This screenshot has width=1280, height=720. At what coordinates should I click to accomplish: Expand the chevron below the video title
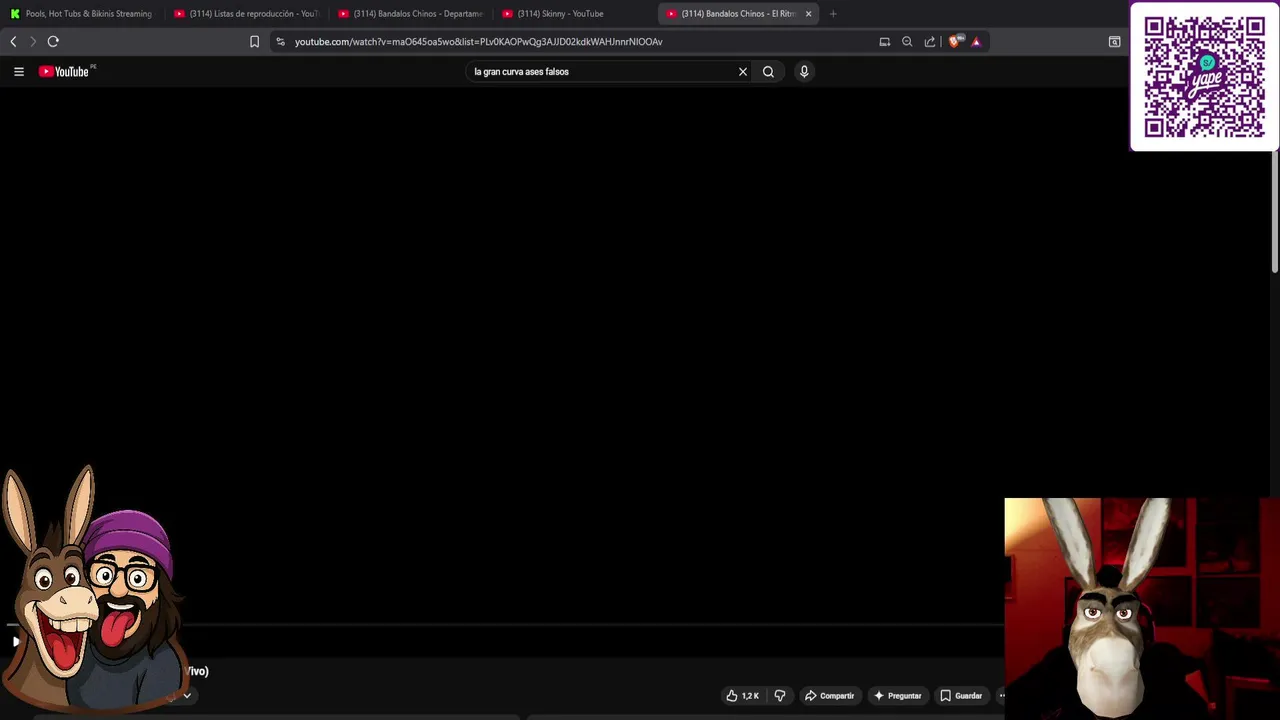coord(186,696)
